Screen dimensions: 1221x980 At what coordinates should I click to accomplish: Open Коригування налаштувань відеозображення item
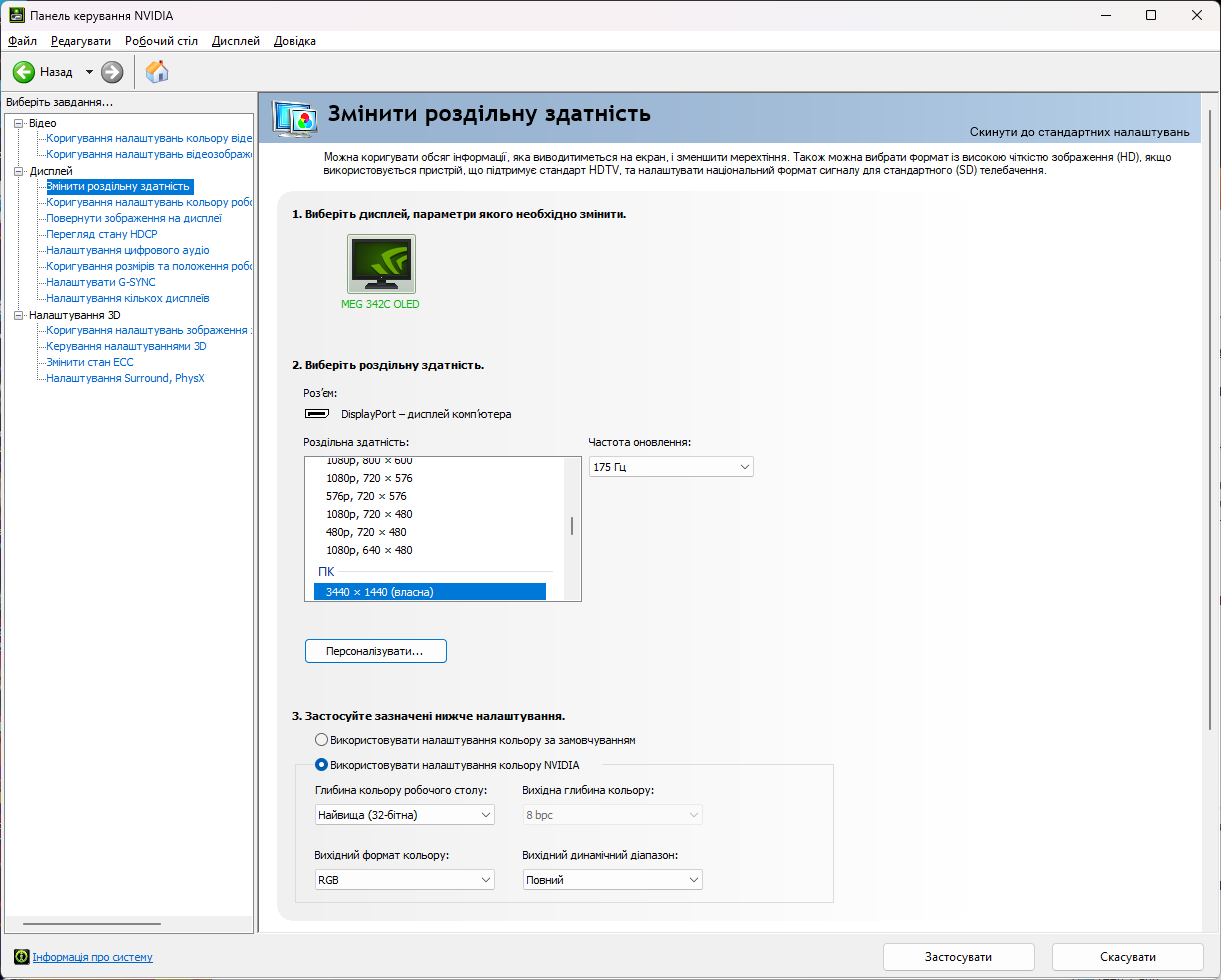[x=149, y=154]
